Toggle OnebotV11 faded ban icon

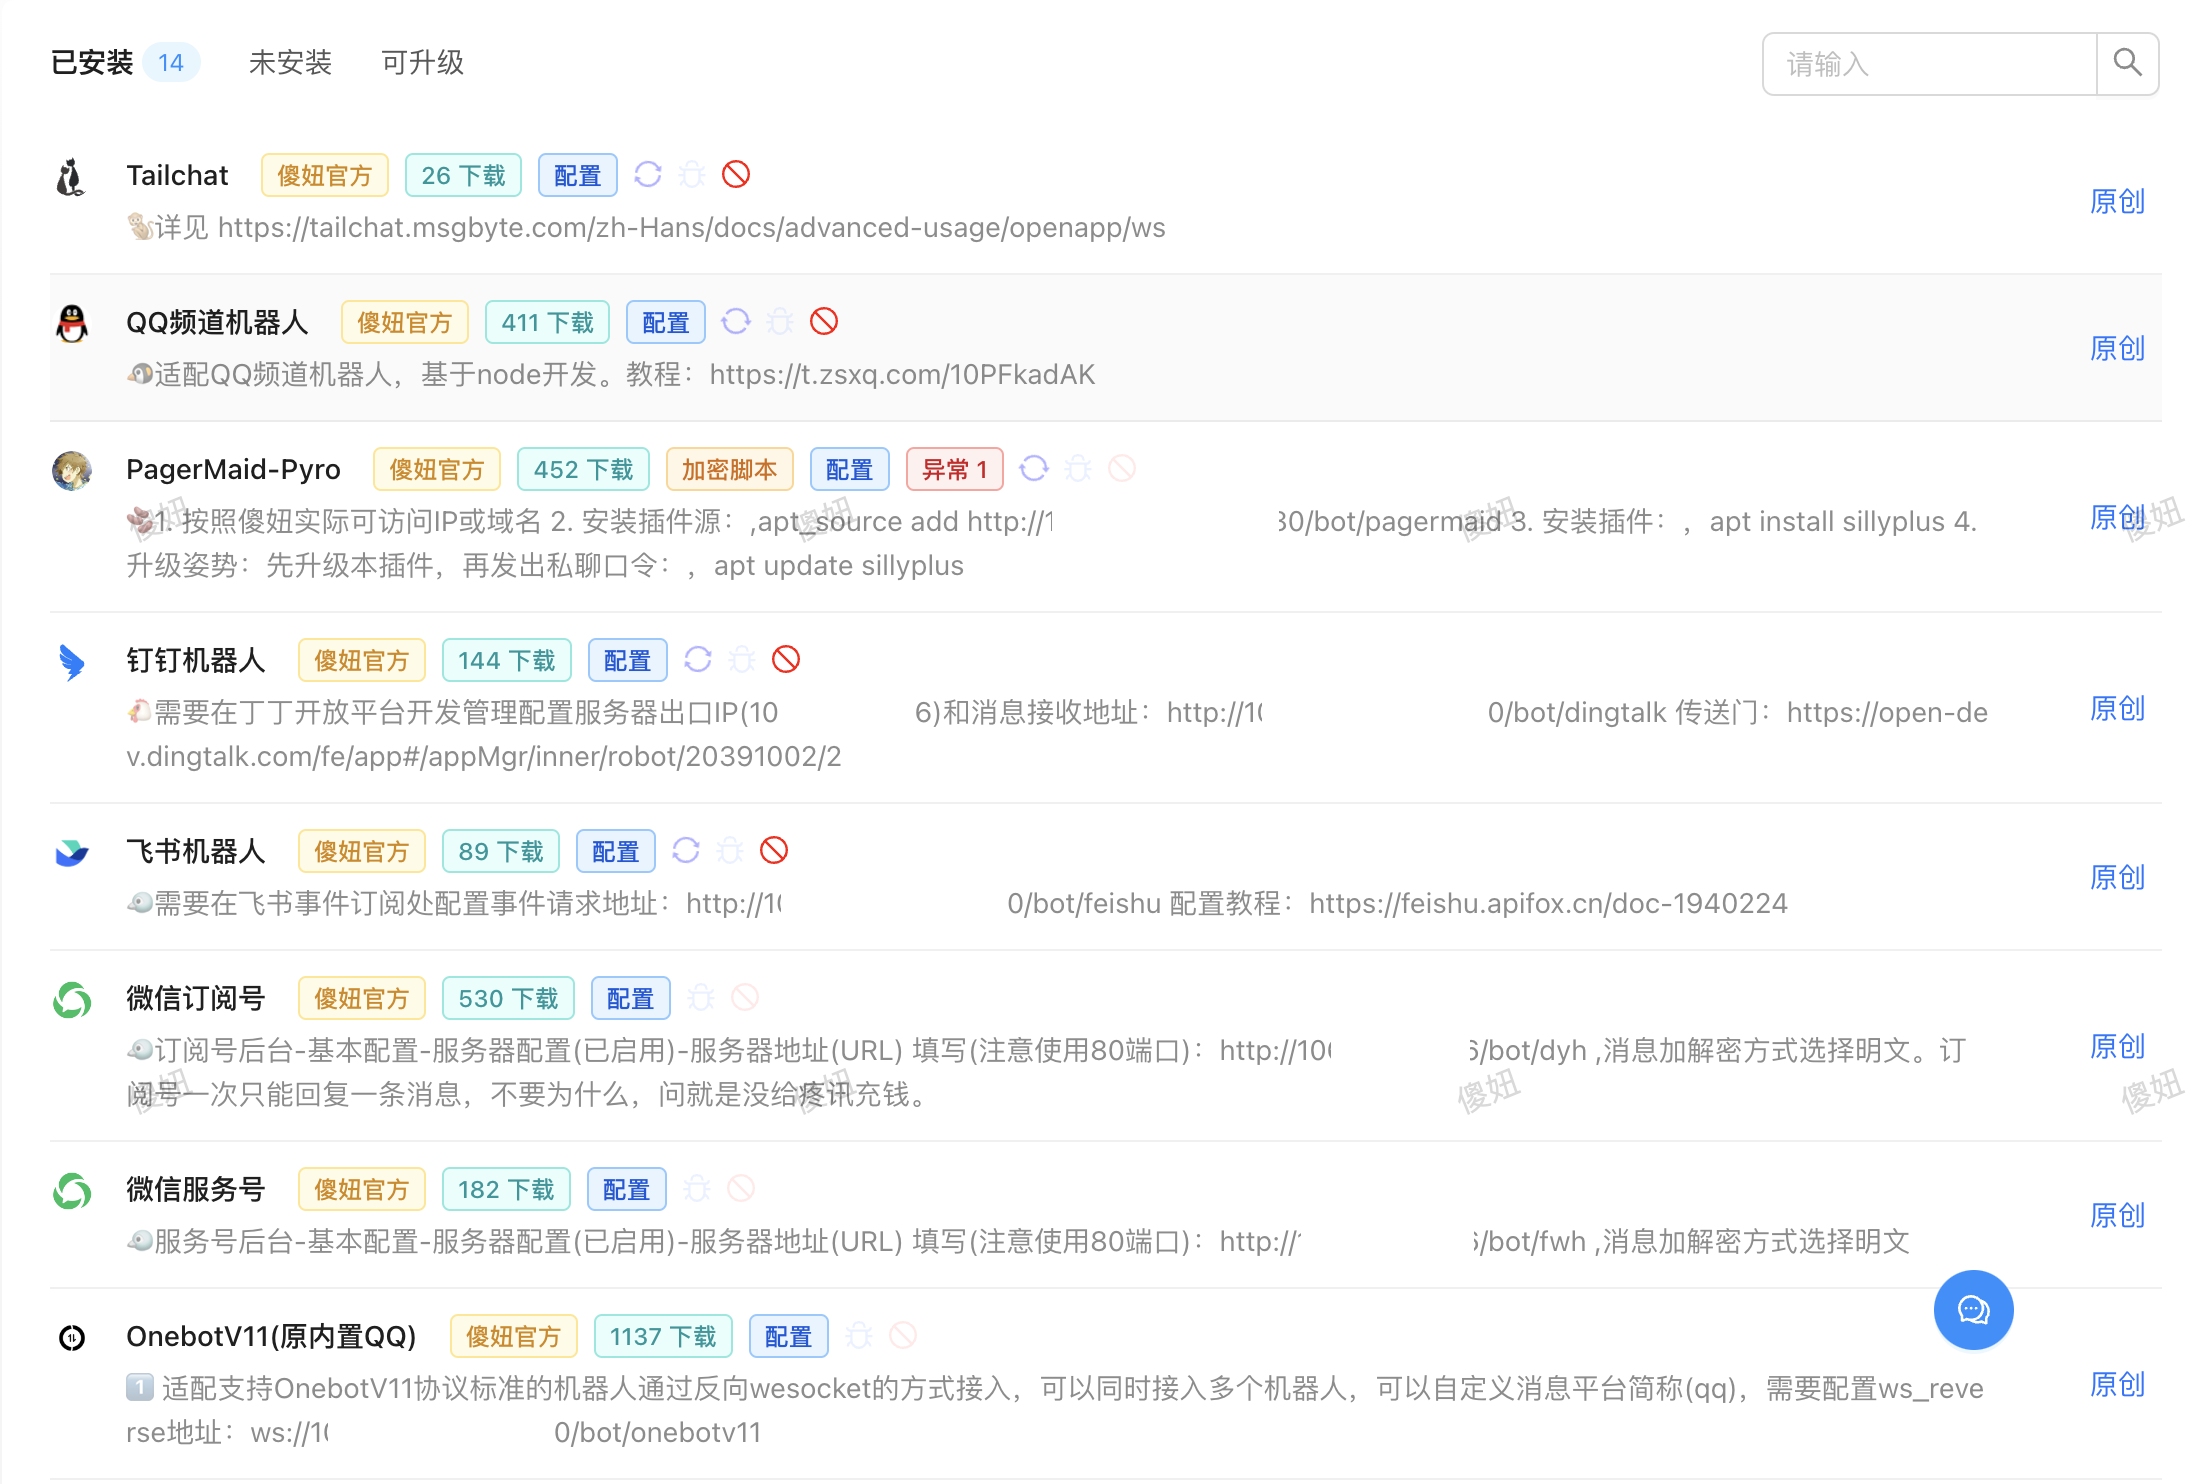coord(903,1336)
